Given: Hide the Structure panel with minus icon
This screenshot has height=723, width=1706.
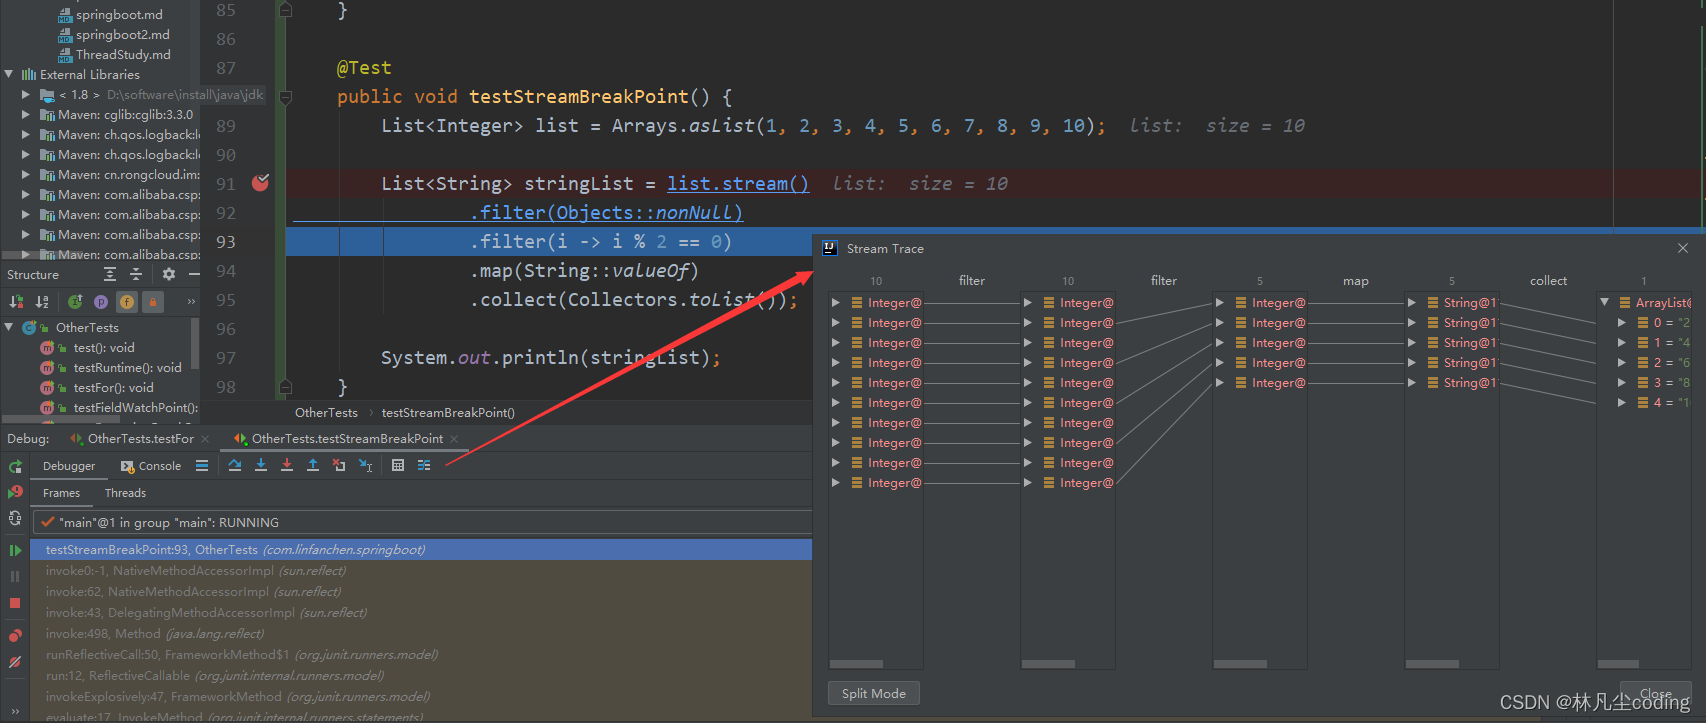Looking at the screenshot, I should coord(194,274).
